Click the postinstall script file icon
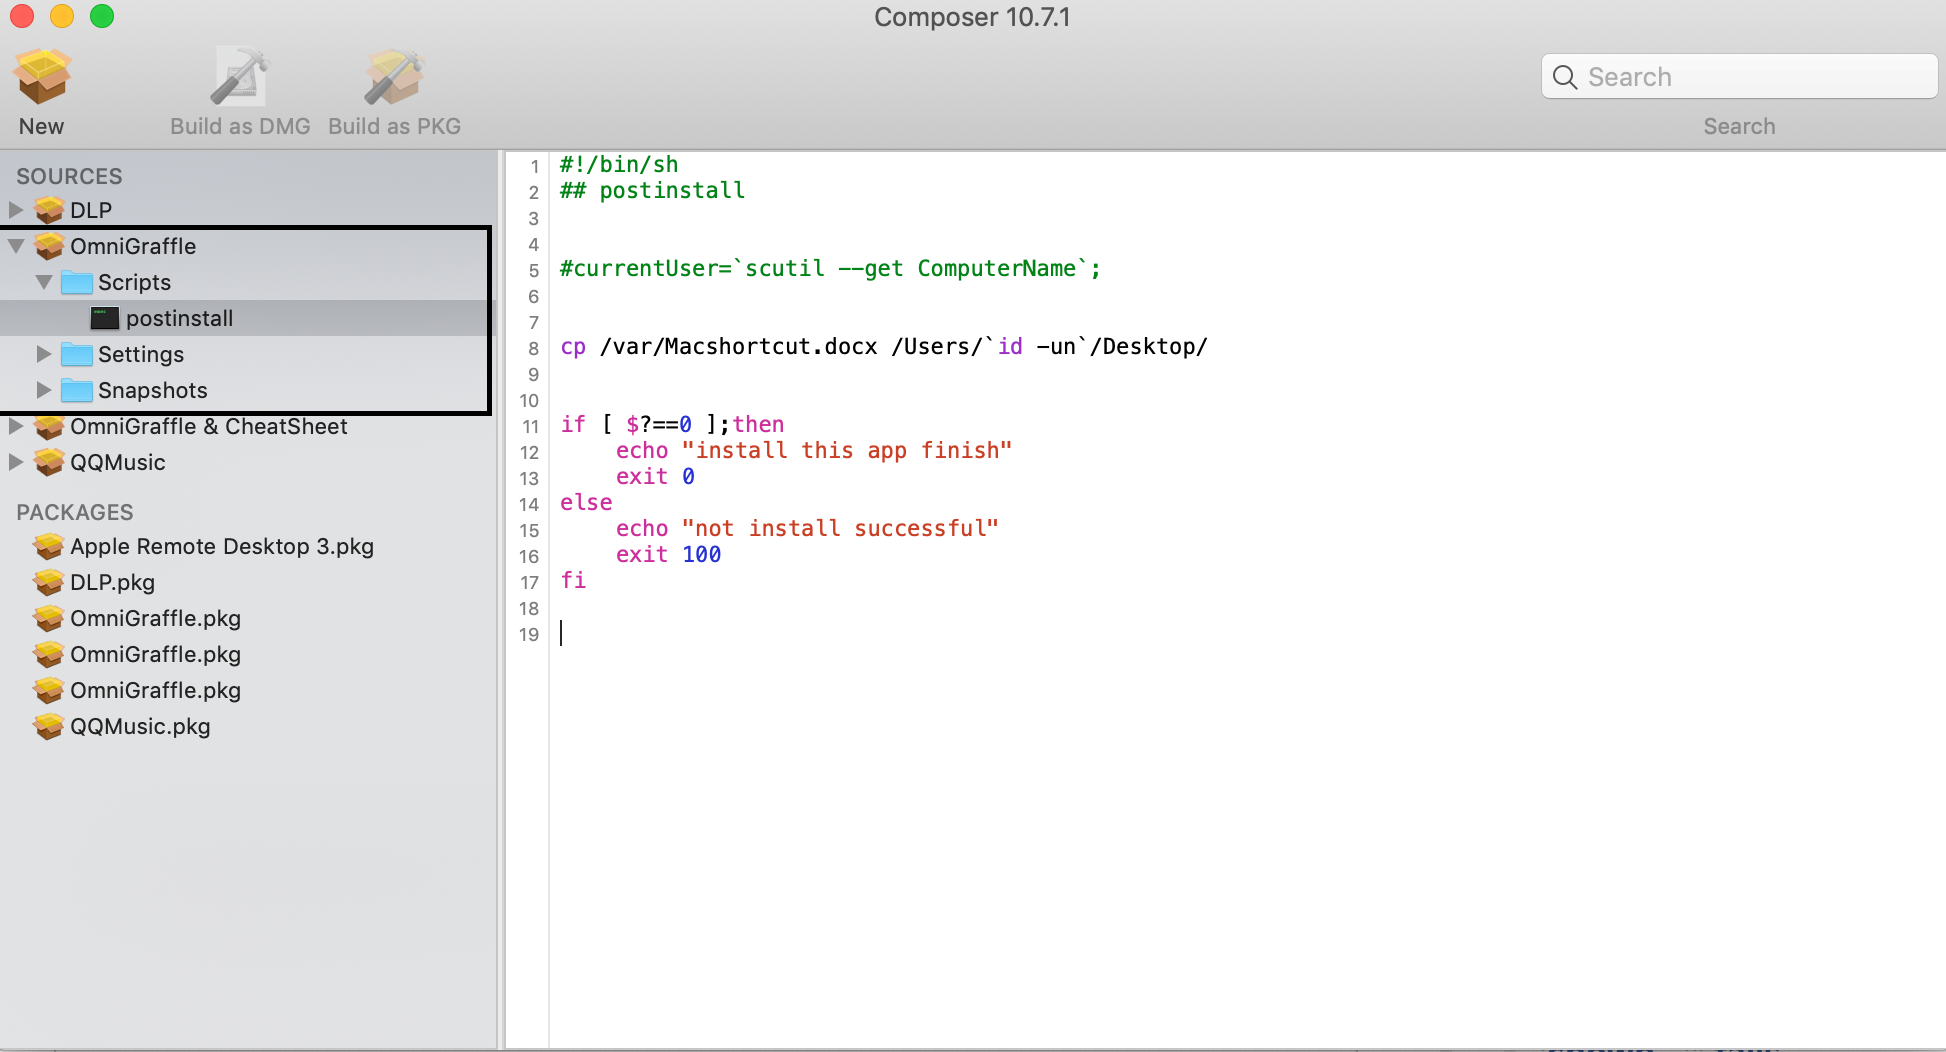 click(x=105, y=318)
